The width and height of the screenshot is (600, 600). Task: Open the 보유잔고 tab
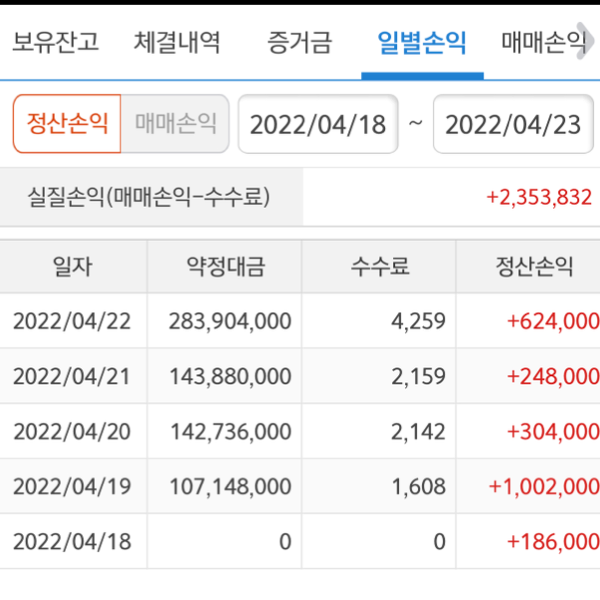point(55,43)
